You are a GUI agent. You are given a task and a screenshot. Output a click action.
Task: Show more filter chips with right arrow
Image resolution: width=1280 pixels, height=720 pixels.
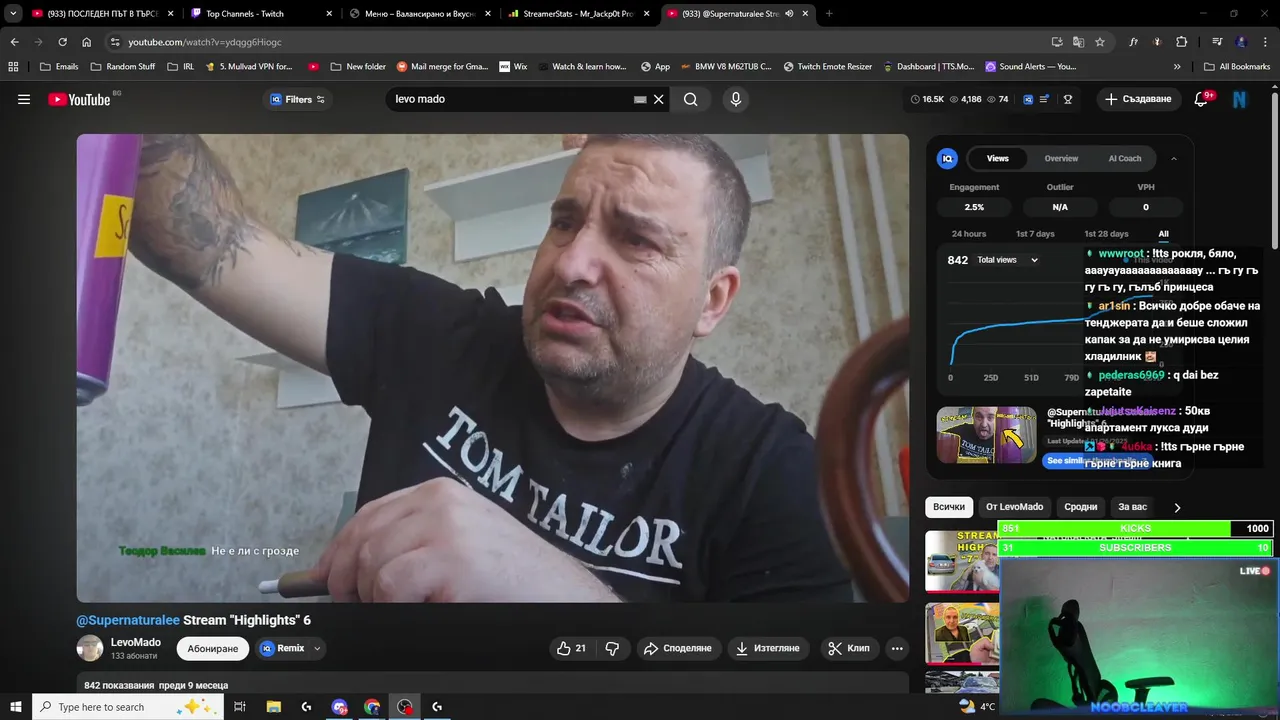1177,507
